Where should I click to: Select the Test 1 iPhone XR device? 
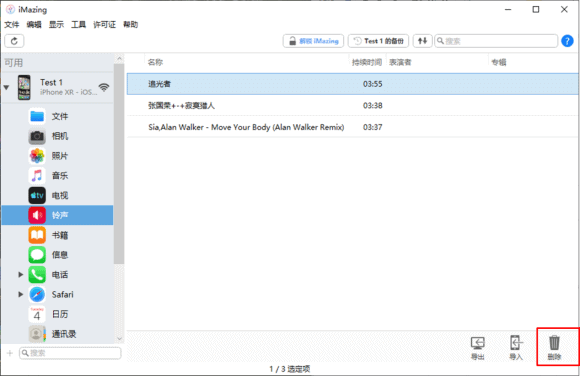[x=57, y=87]
